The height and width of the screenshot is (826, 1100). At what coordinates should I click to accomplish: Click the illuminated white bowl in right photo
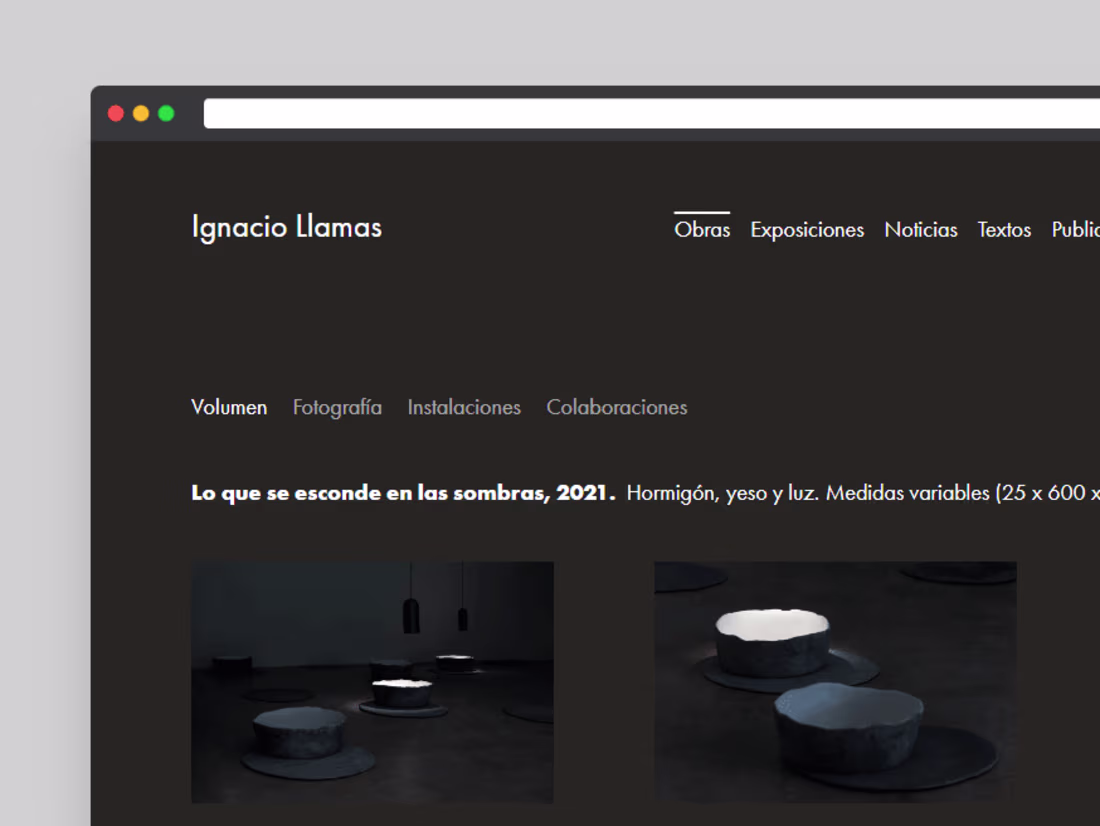(x=772, y=643)
